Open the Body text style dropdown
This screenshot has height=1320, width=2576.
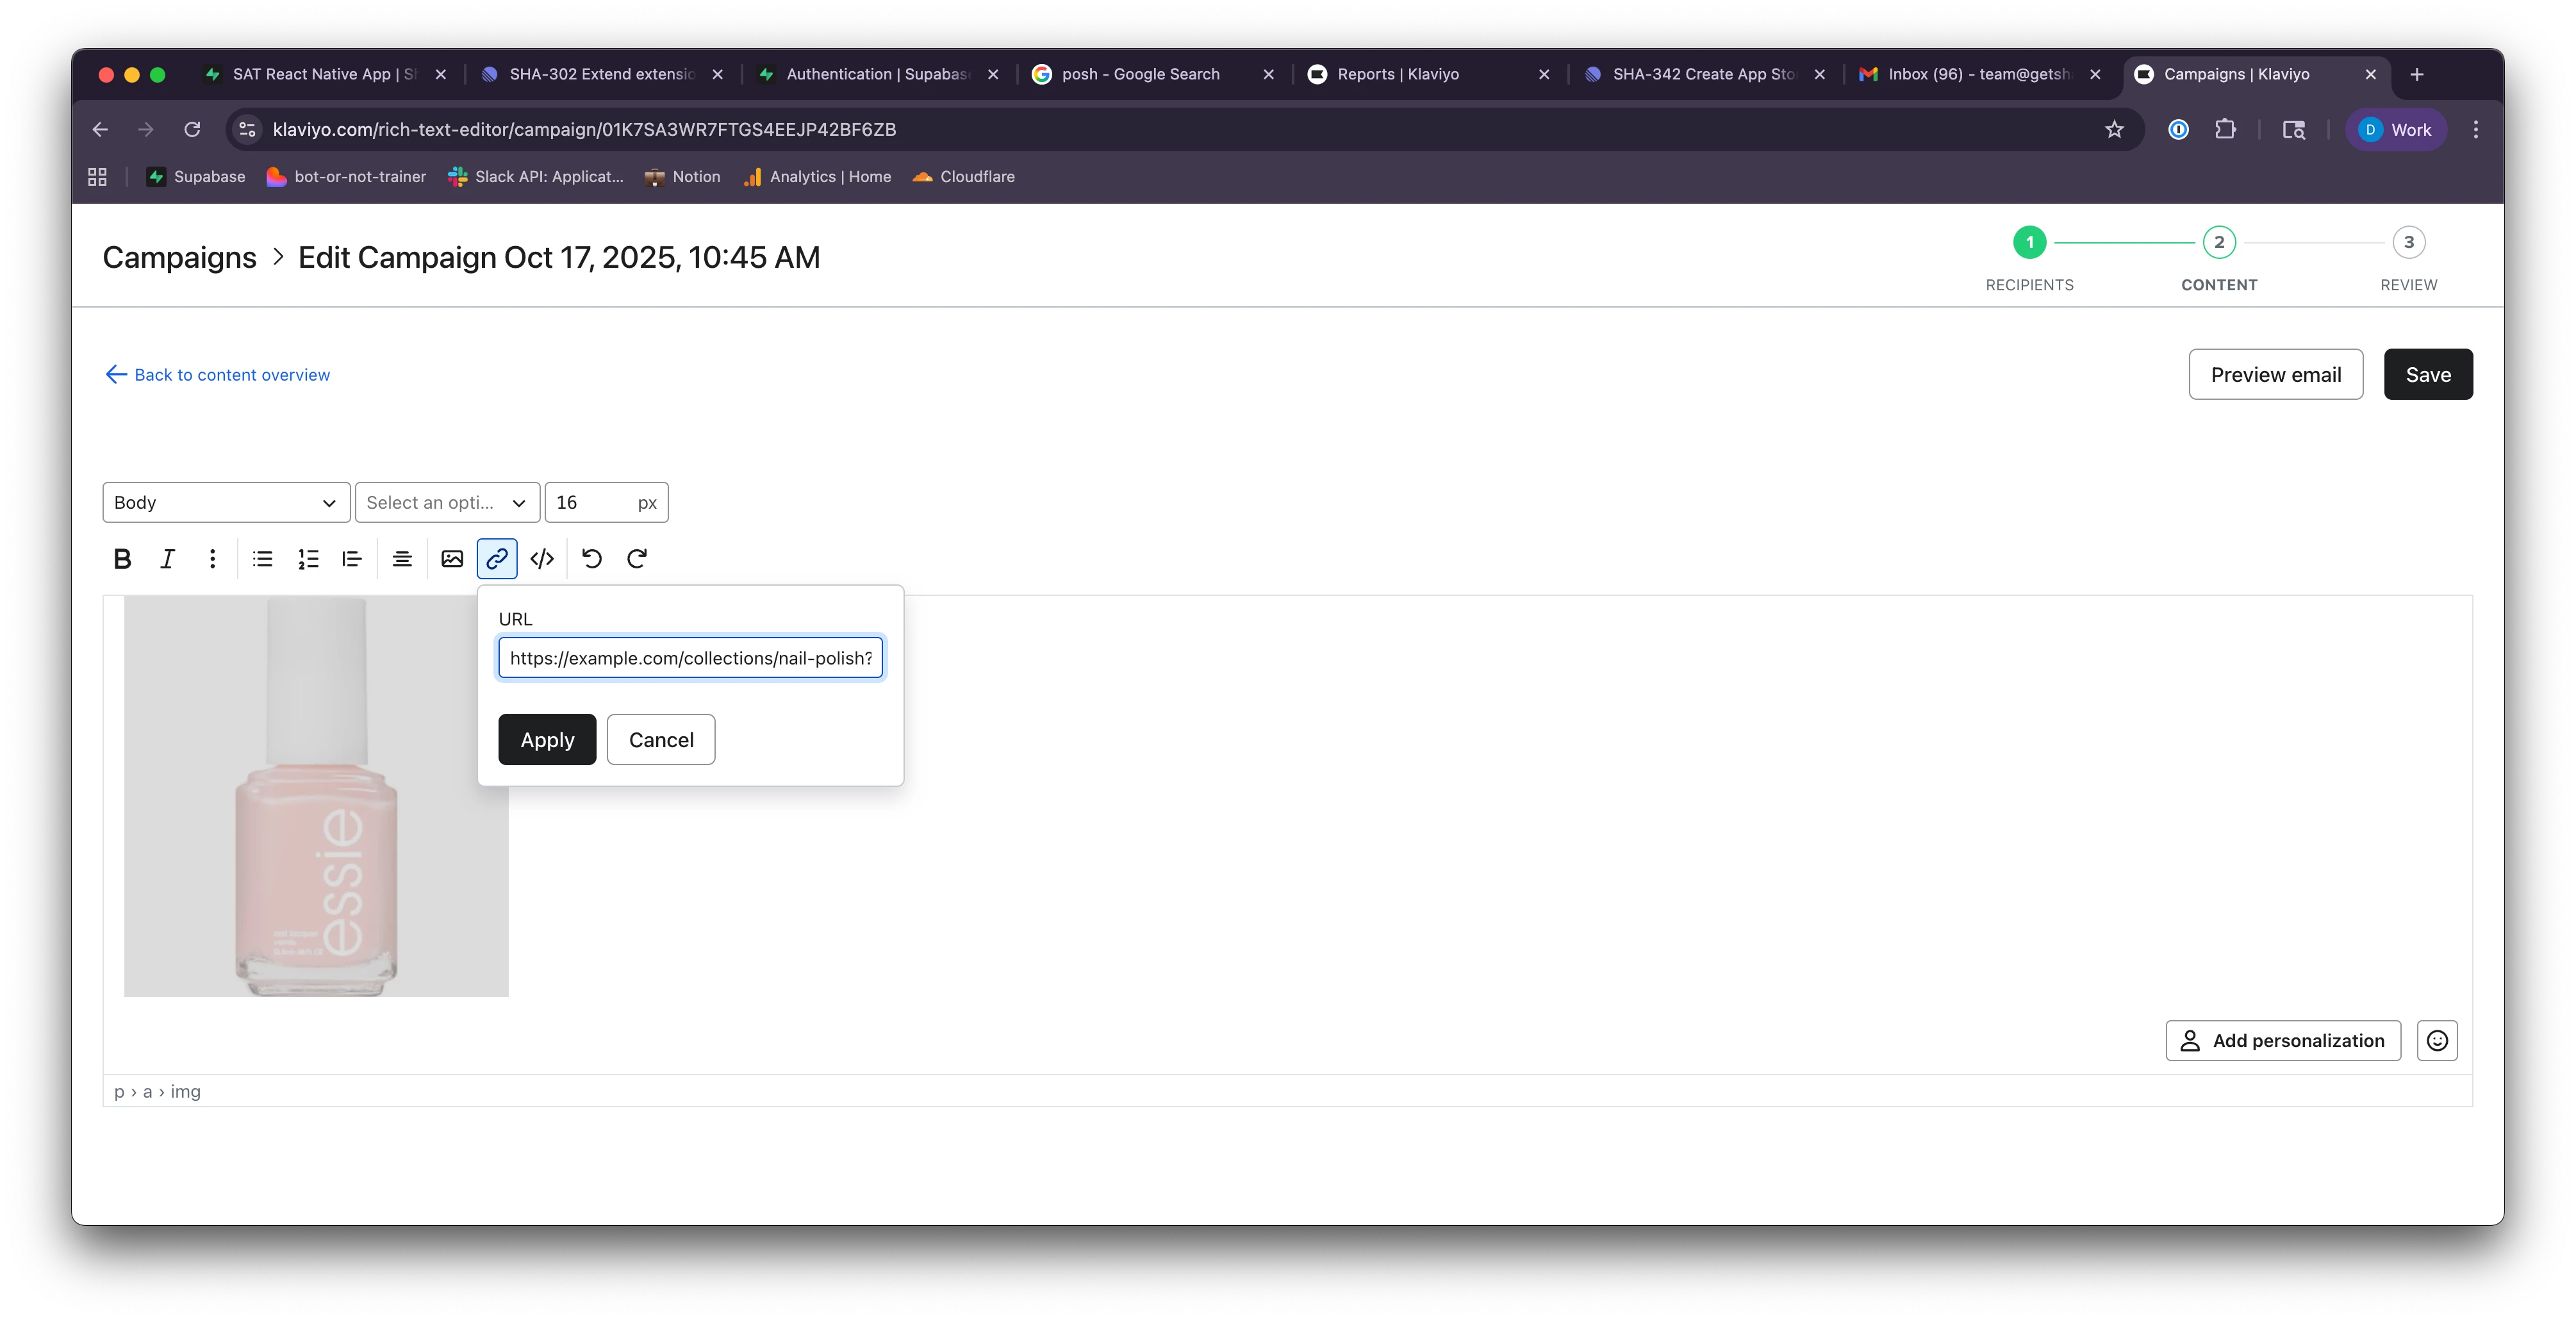pyautogui.click(x=226, y=503)
